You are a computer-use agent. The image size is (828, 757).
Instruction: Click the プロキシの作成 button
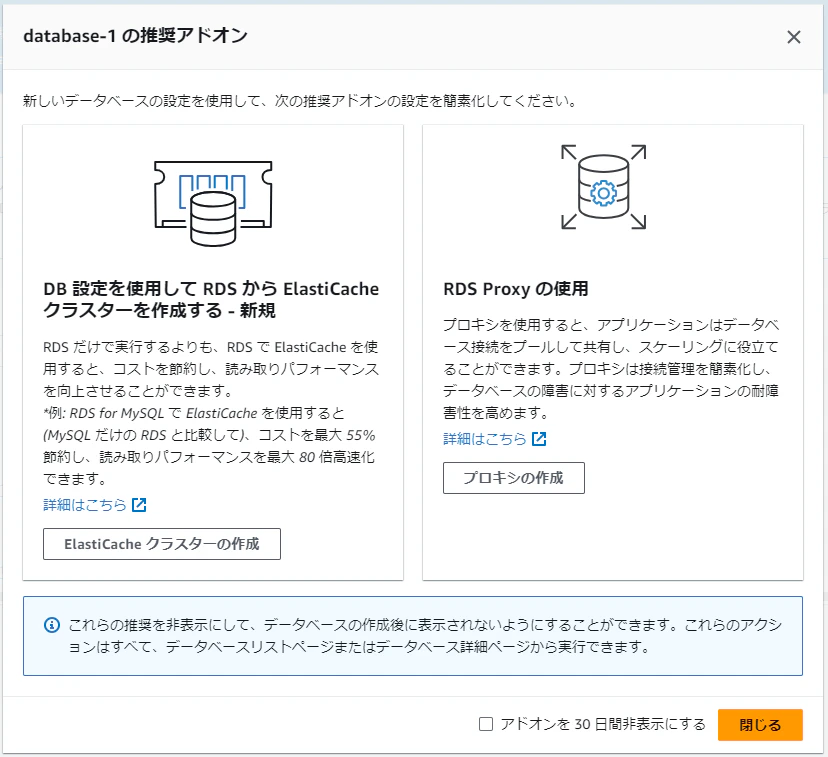tap(514, 478)
